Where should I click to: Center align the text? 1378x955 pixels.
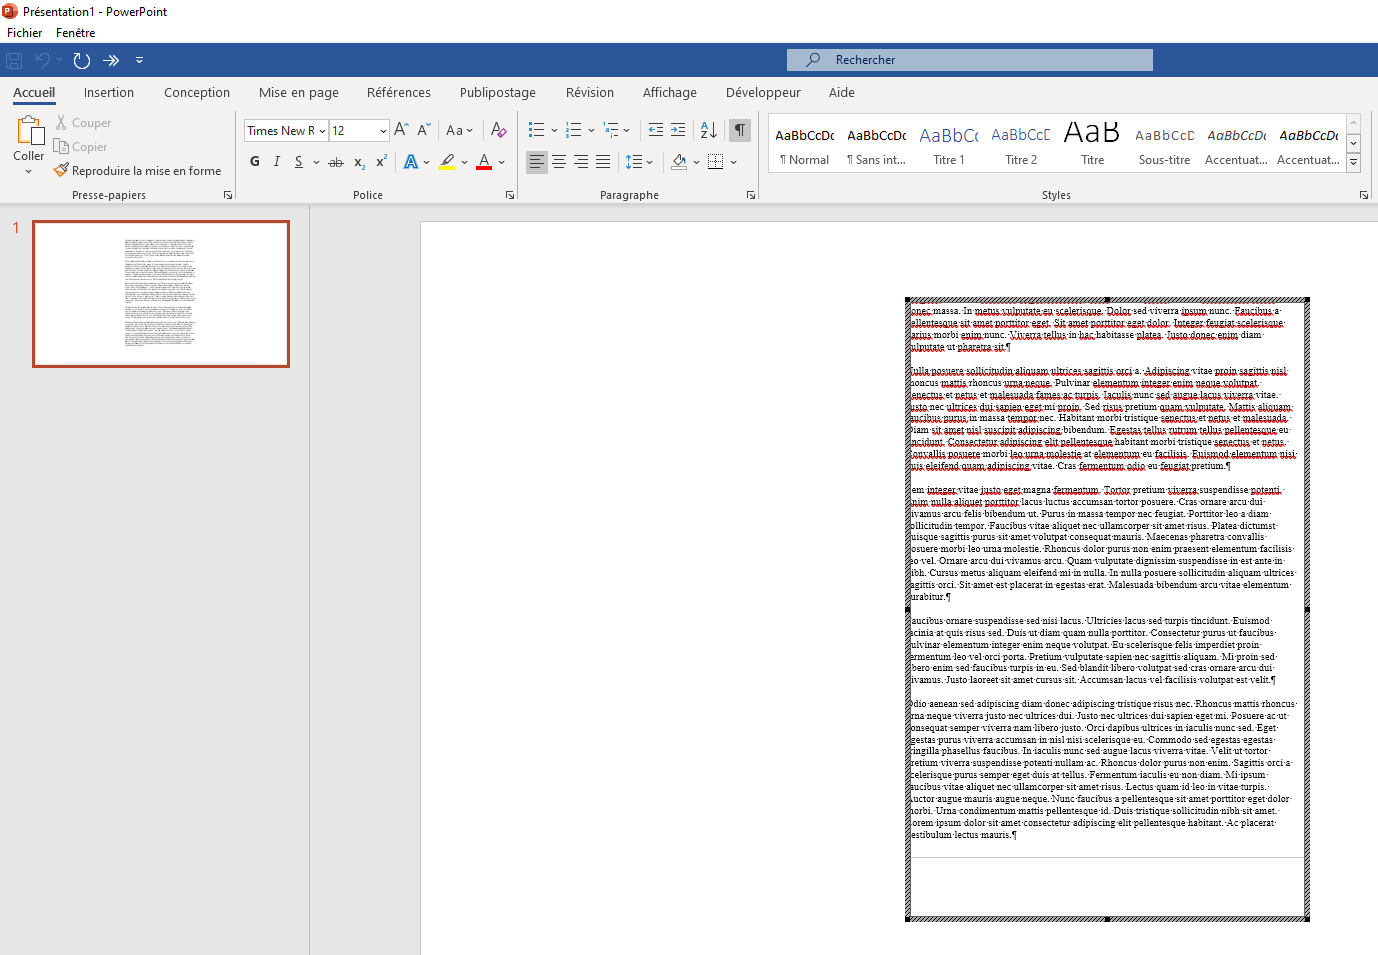559,161
